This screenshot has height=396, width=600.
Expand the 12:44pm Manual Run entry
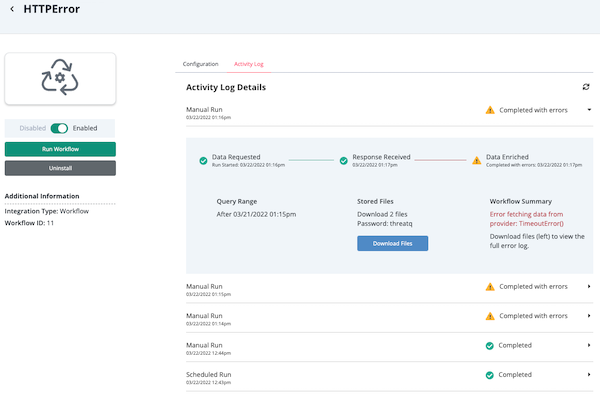click(x=589, y=345)
